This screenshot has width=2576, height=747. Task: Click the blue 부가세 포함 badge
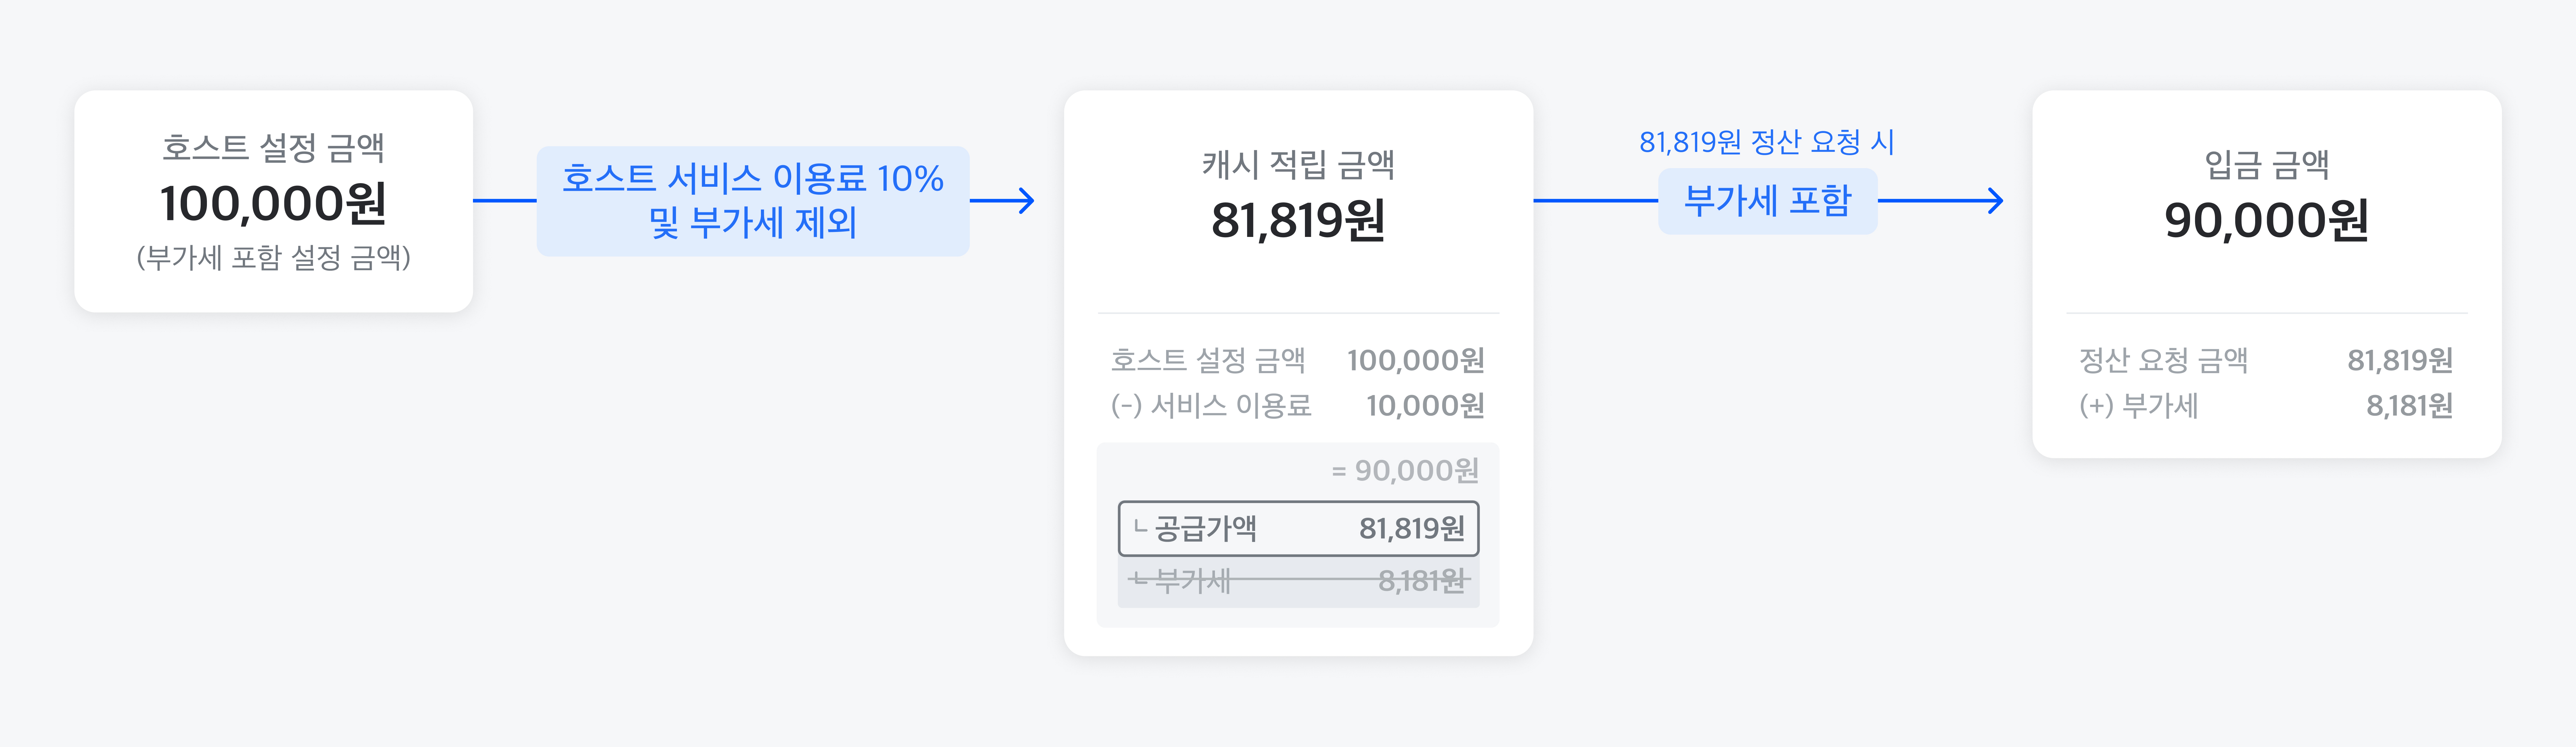click(x=1767, y=201)
